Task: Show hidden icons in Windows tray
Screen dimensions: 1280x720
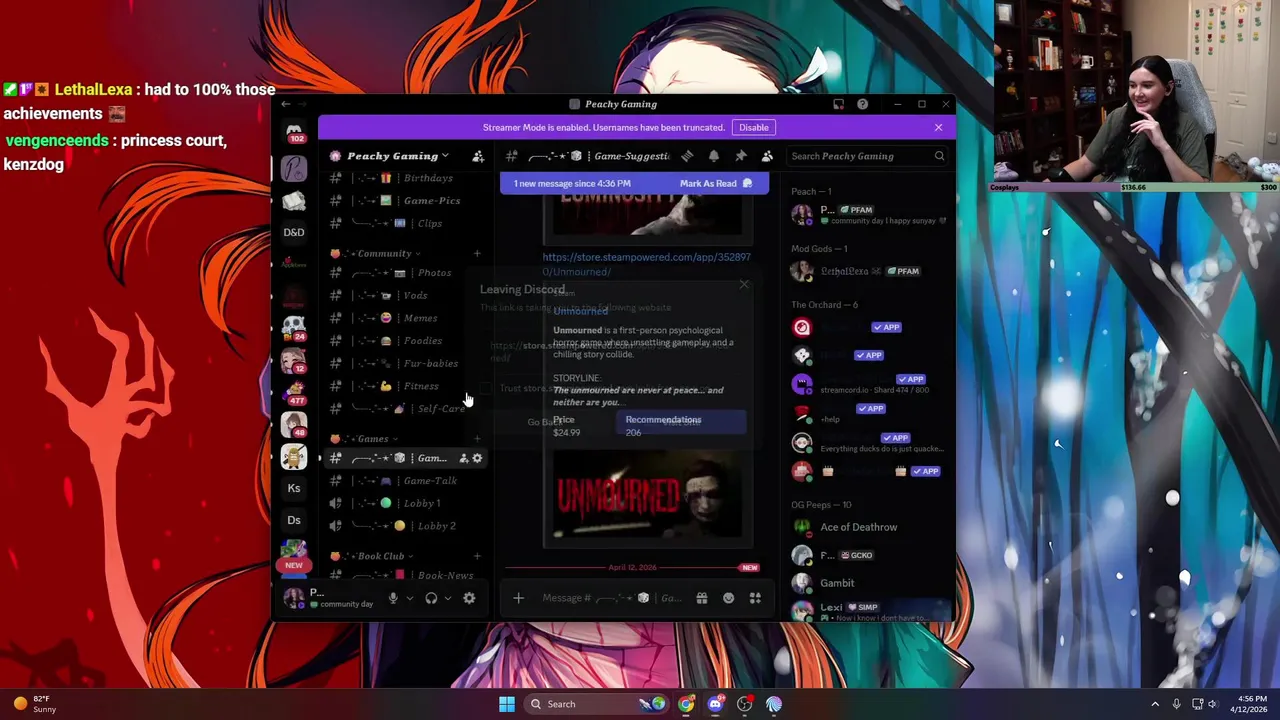Action: 1155,704
